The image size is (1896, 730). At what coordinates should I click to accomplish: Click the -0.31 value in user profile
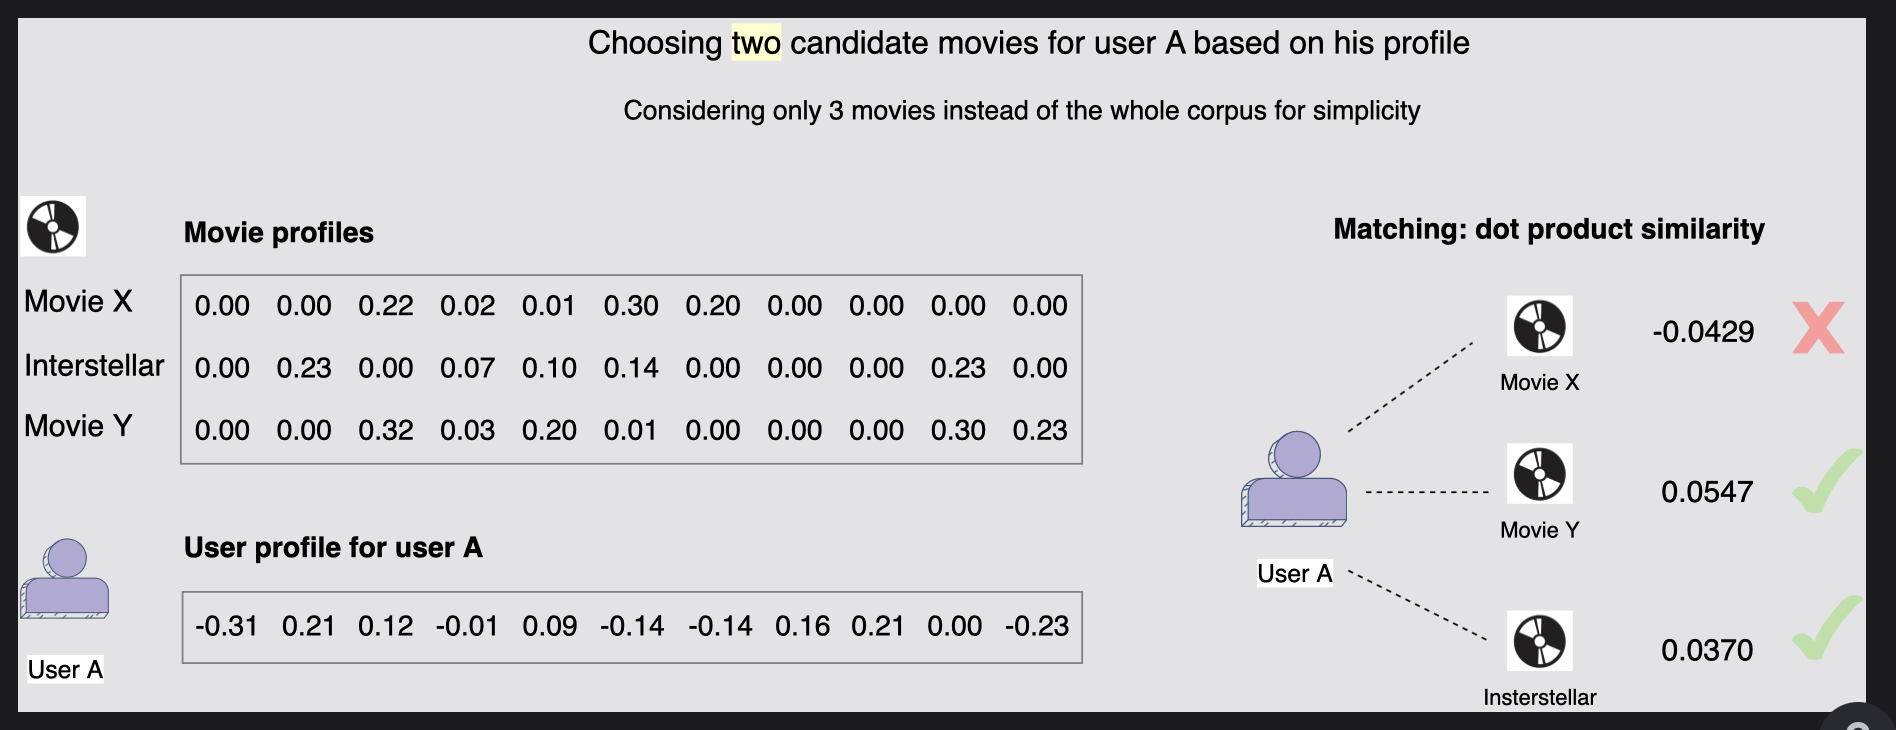point(226,626)
